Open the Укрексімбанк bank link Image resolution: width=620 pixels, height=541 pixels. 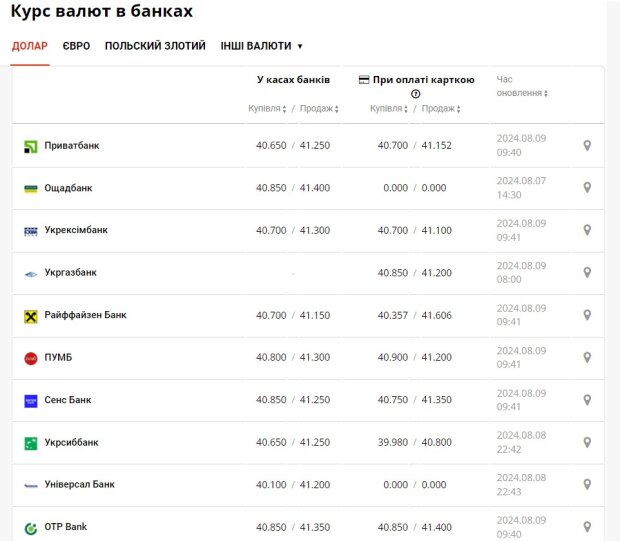(75, 230)
